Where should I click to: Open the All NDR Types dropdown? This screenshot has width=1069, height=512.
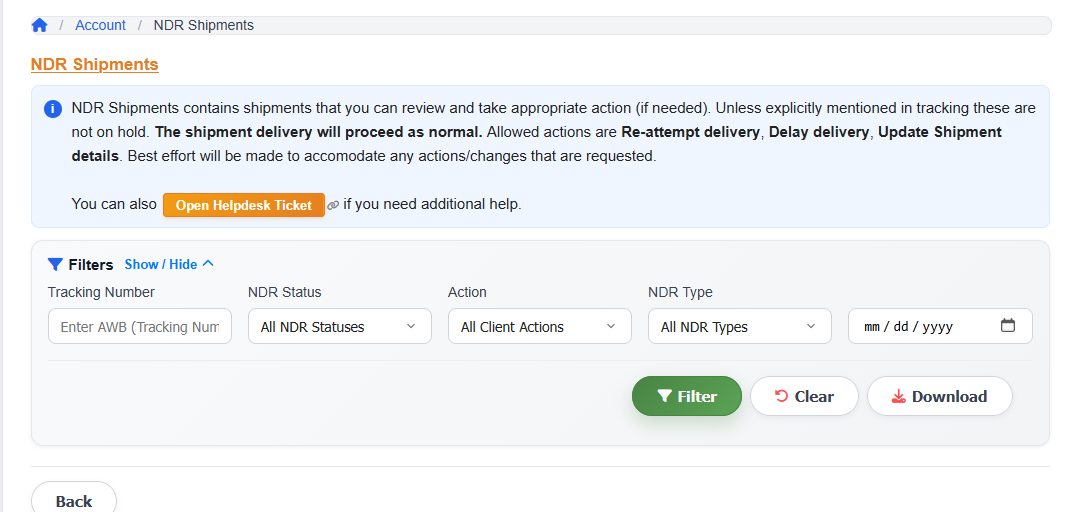740,327
